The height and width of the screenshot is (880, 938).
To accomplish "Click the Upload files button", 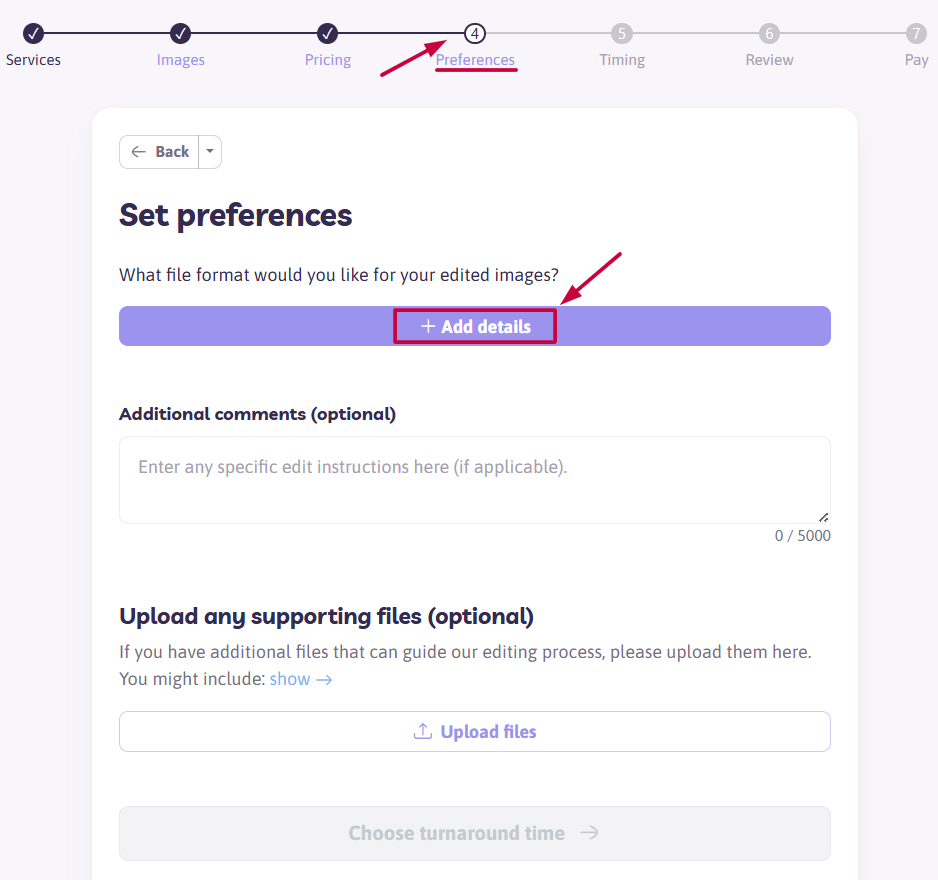I will 475,731.
